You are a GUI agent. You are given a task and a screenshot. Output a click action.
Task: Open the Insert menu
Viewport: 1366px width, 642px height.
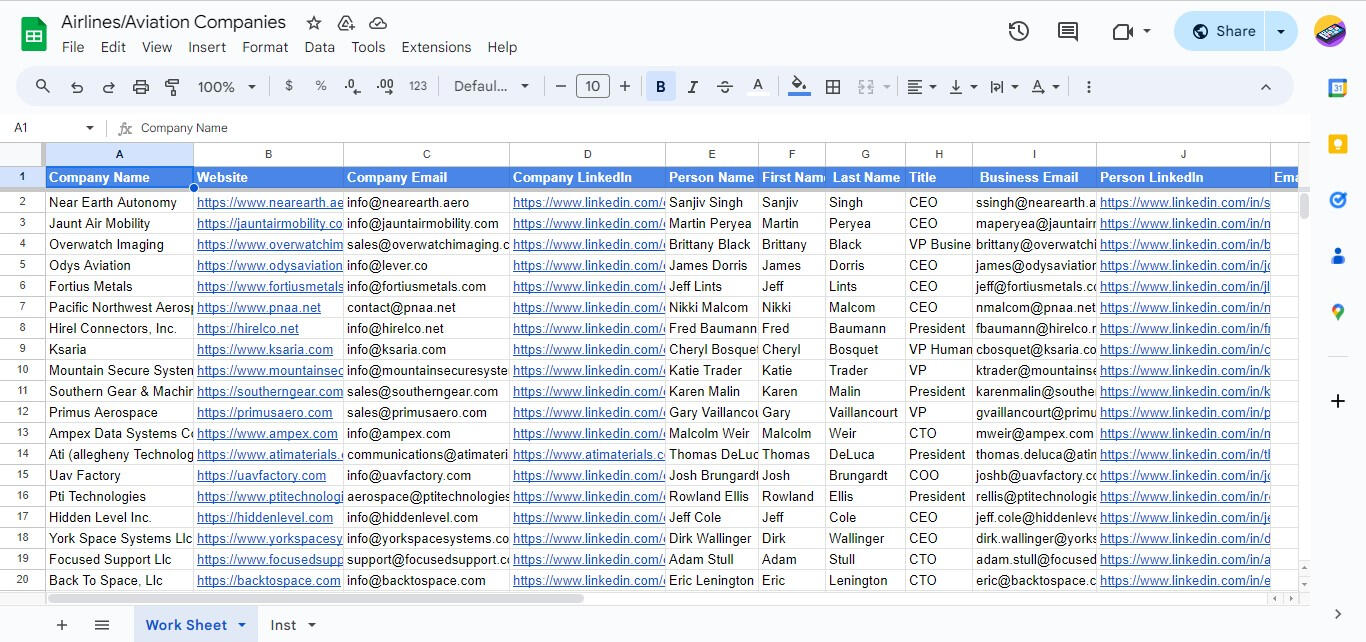[x=207, y=47]
